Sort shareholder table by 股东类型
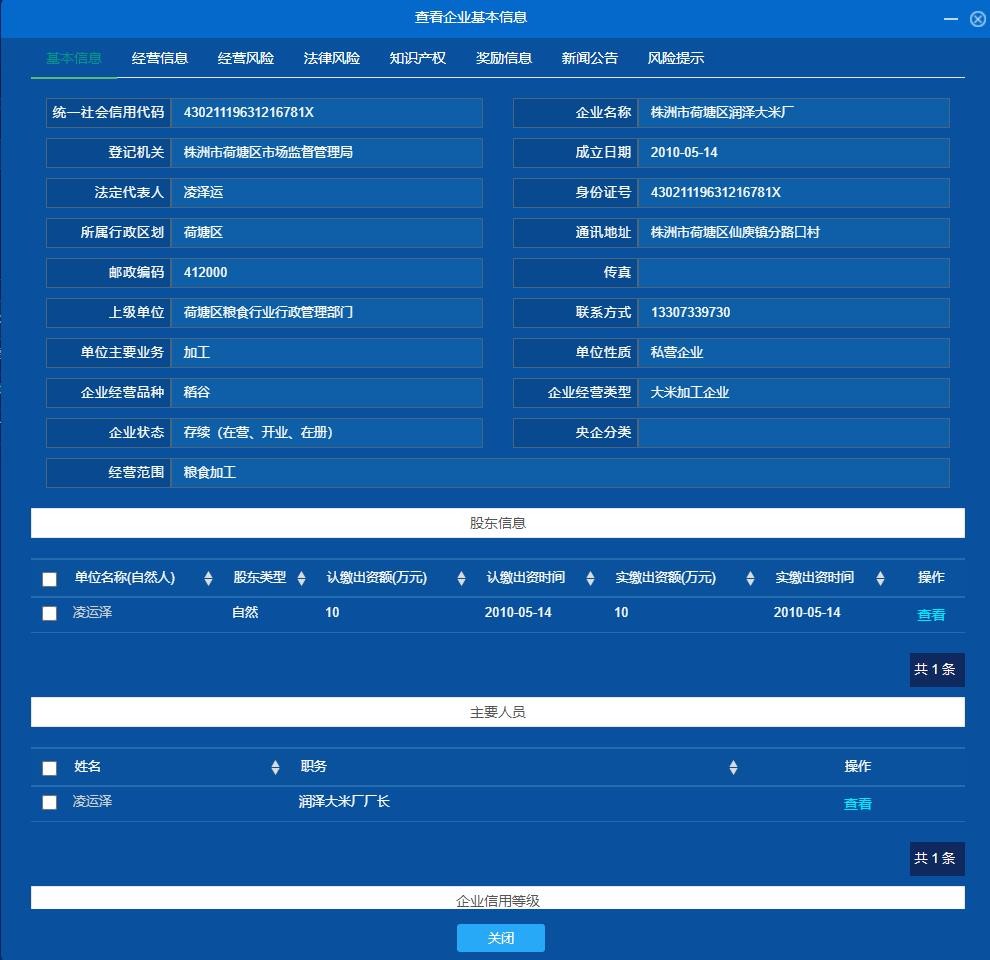The image size is (990, 960). (x=301, y=578)
